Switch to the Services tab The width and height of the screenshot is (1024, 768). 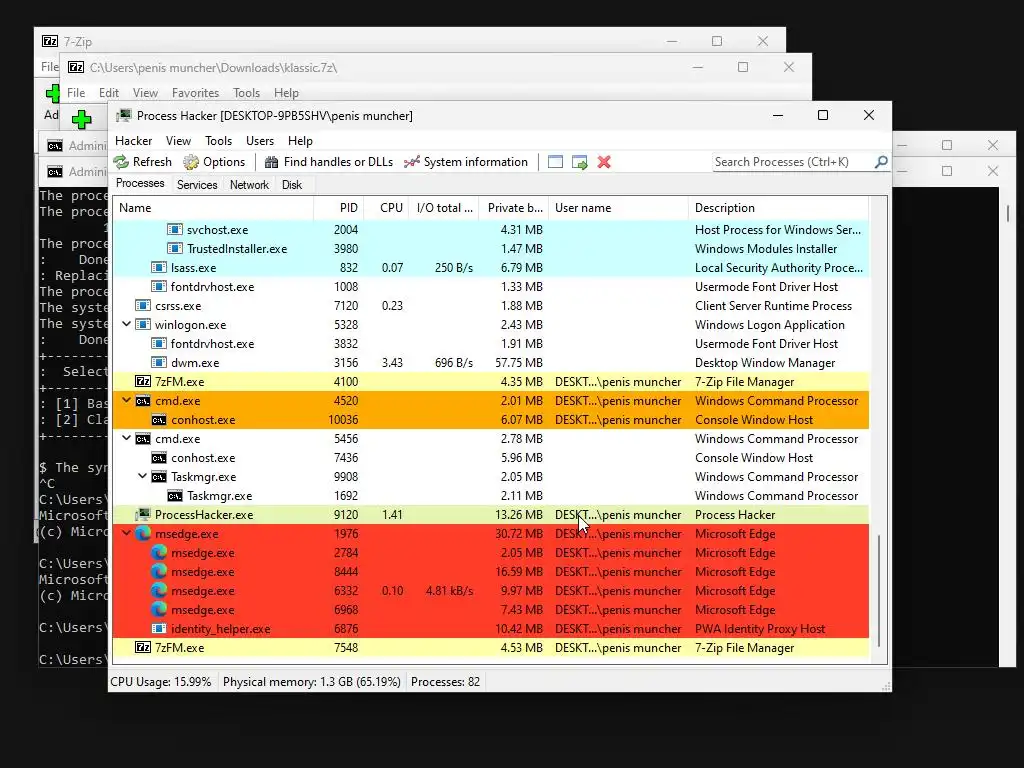pos(197,185)
